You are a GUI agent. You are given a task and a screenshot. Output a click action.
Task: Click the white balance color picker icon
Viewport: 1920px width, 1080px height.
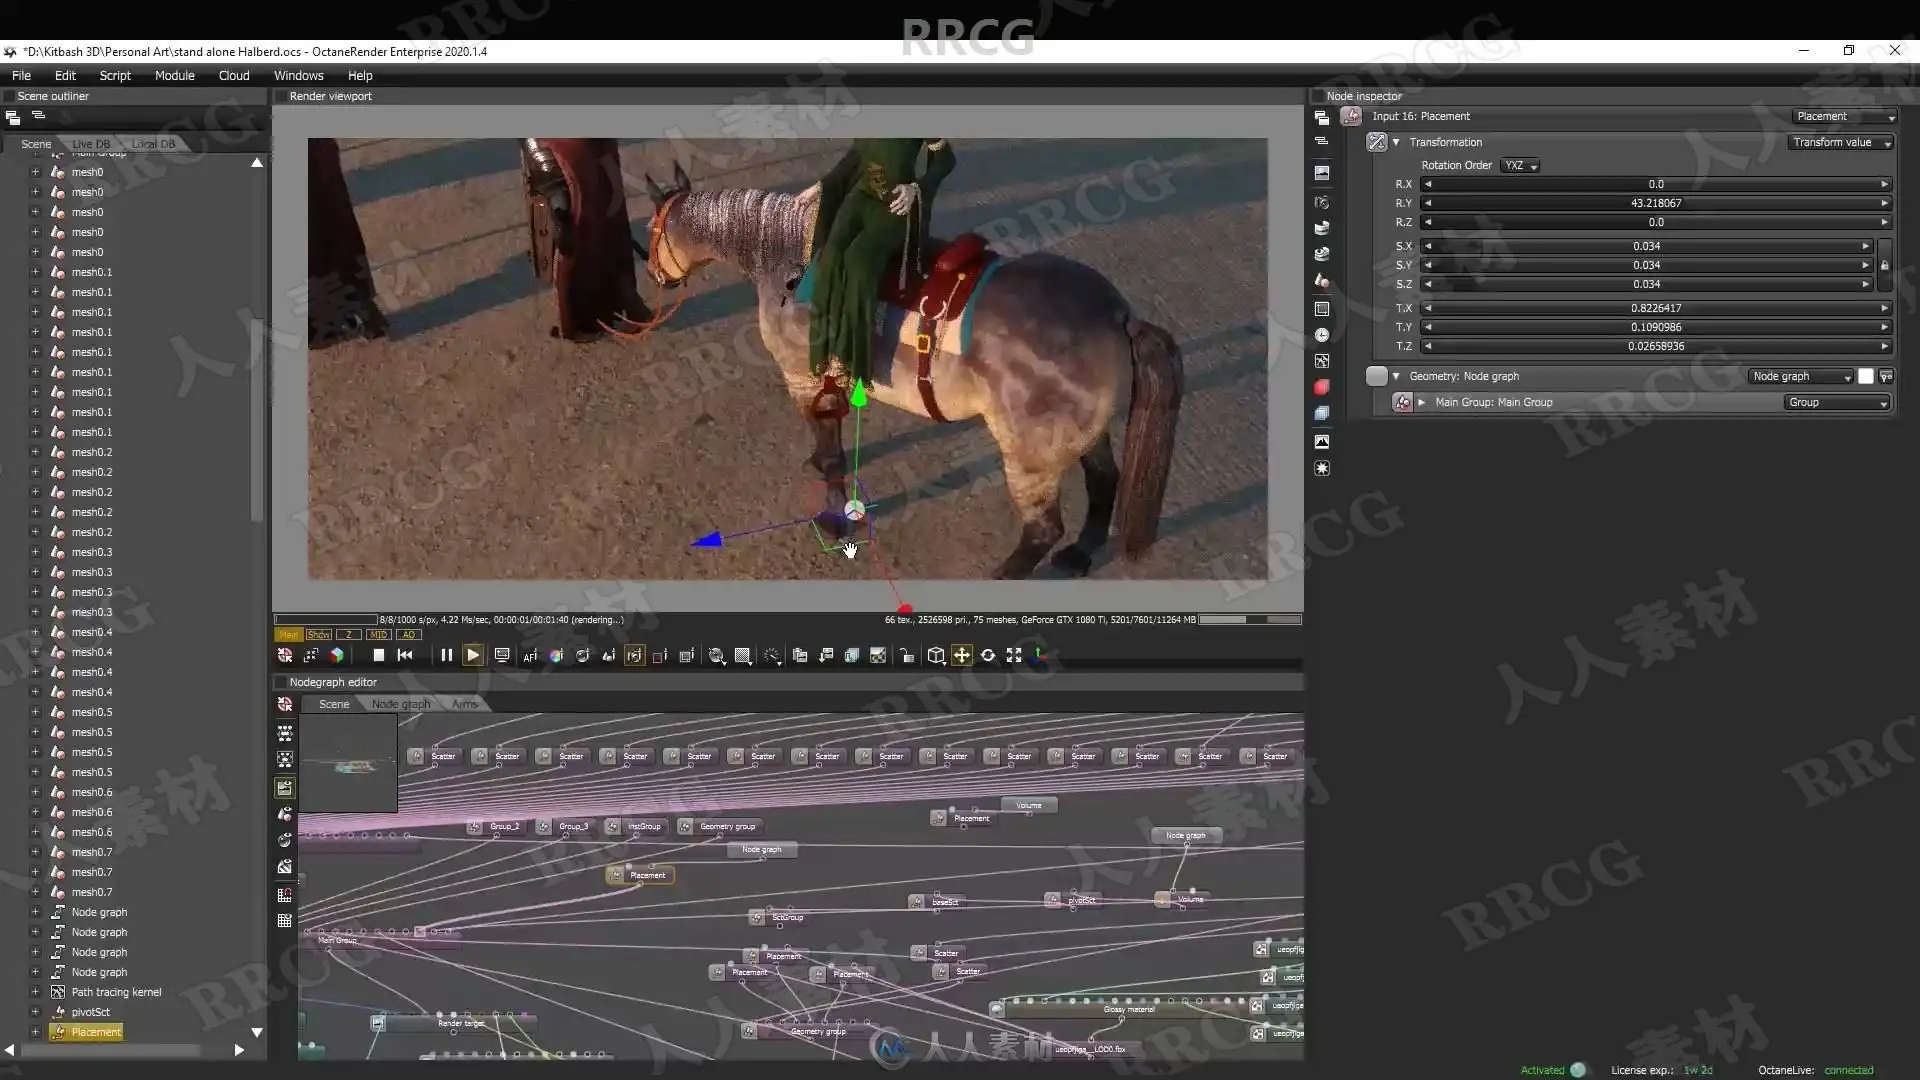(556, 655)
